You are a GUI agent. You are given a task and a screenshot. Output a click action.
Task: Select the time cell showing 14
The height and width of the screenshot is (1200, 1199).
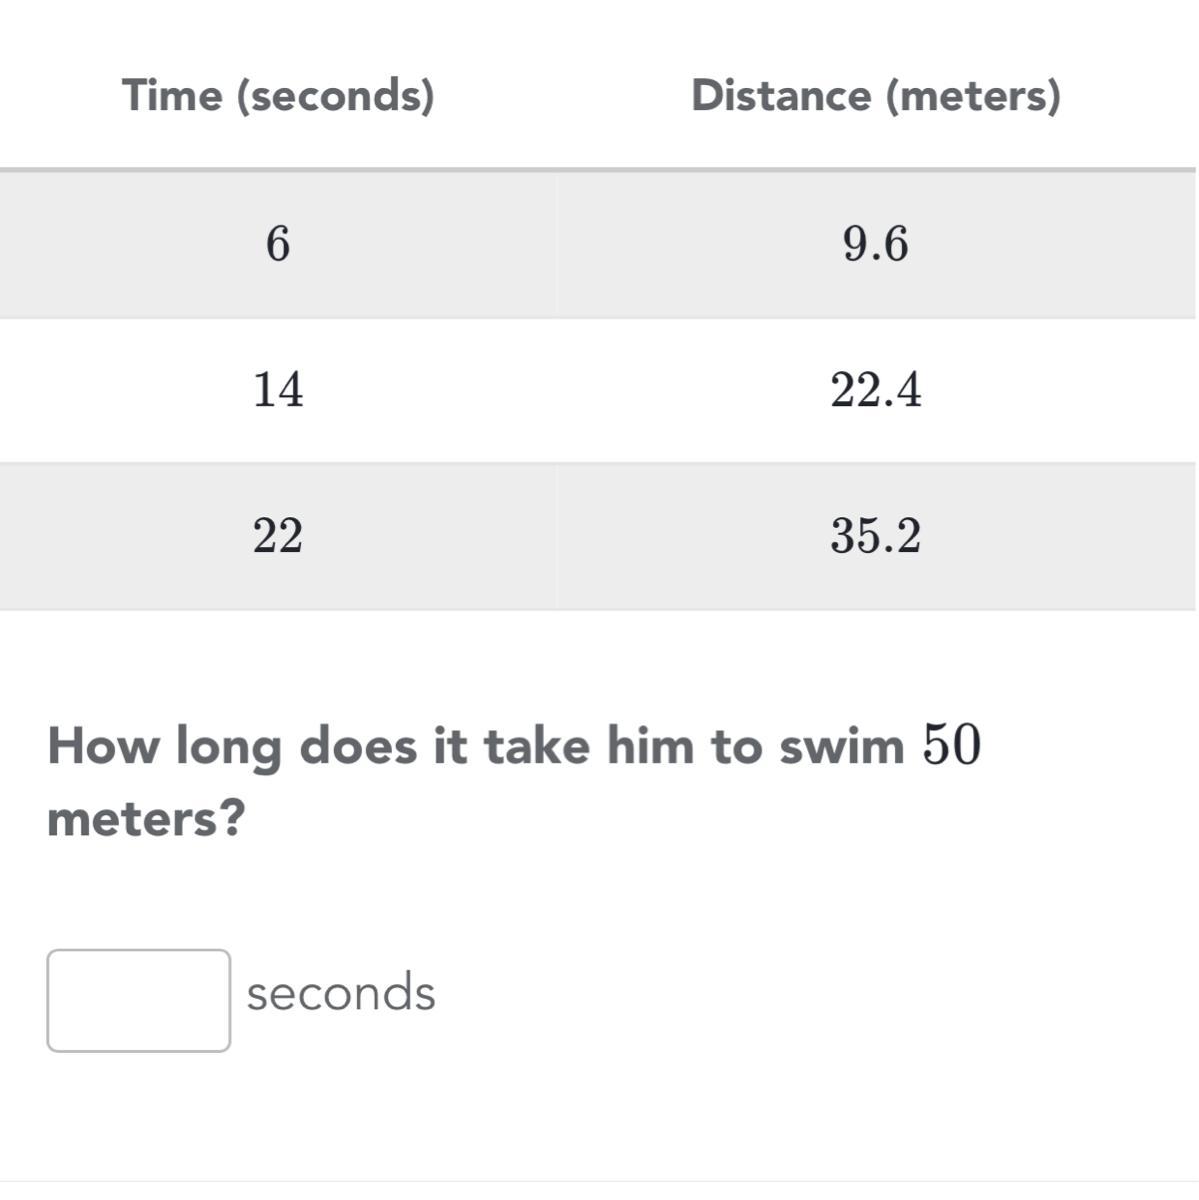click(278, 389)
